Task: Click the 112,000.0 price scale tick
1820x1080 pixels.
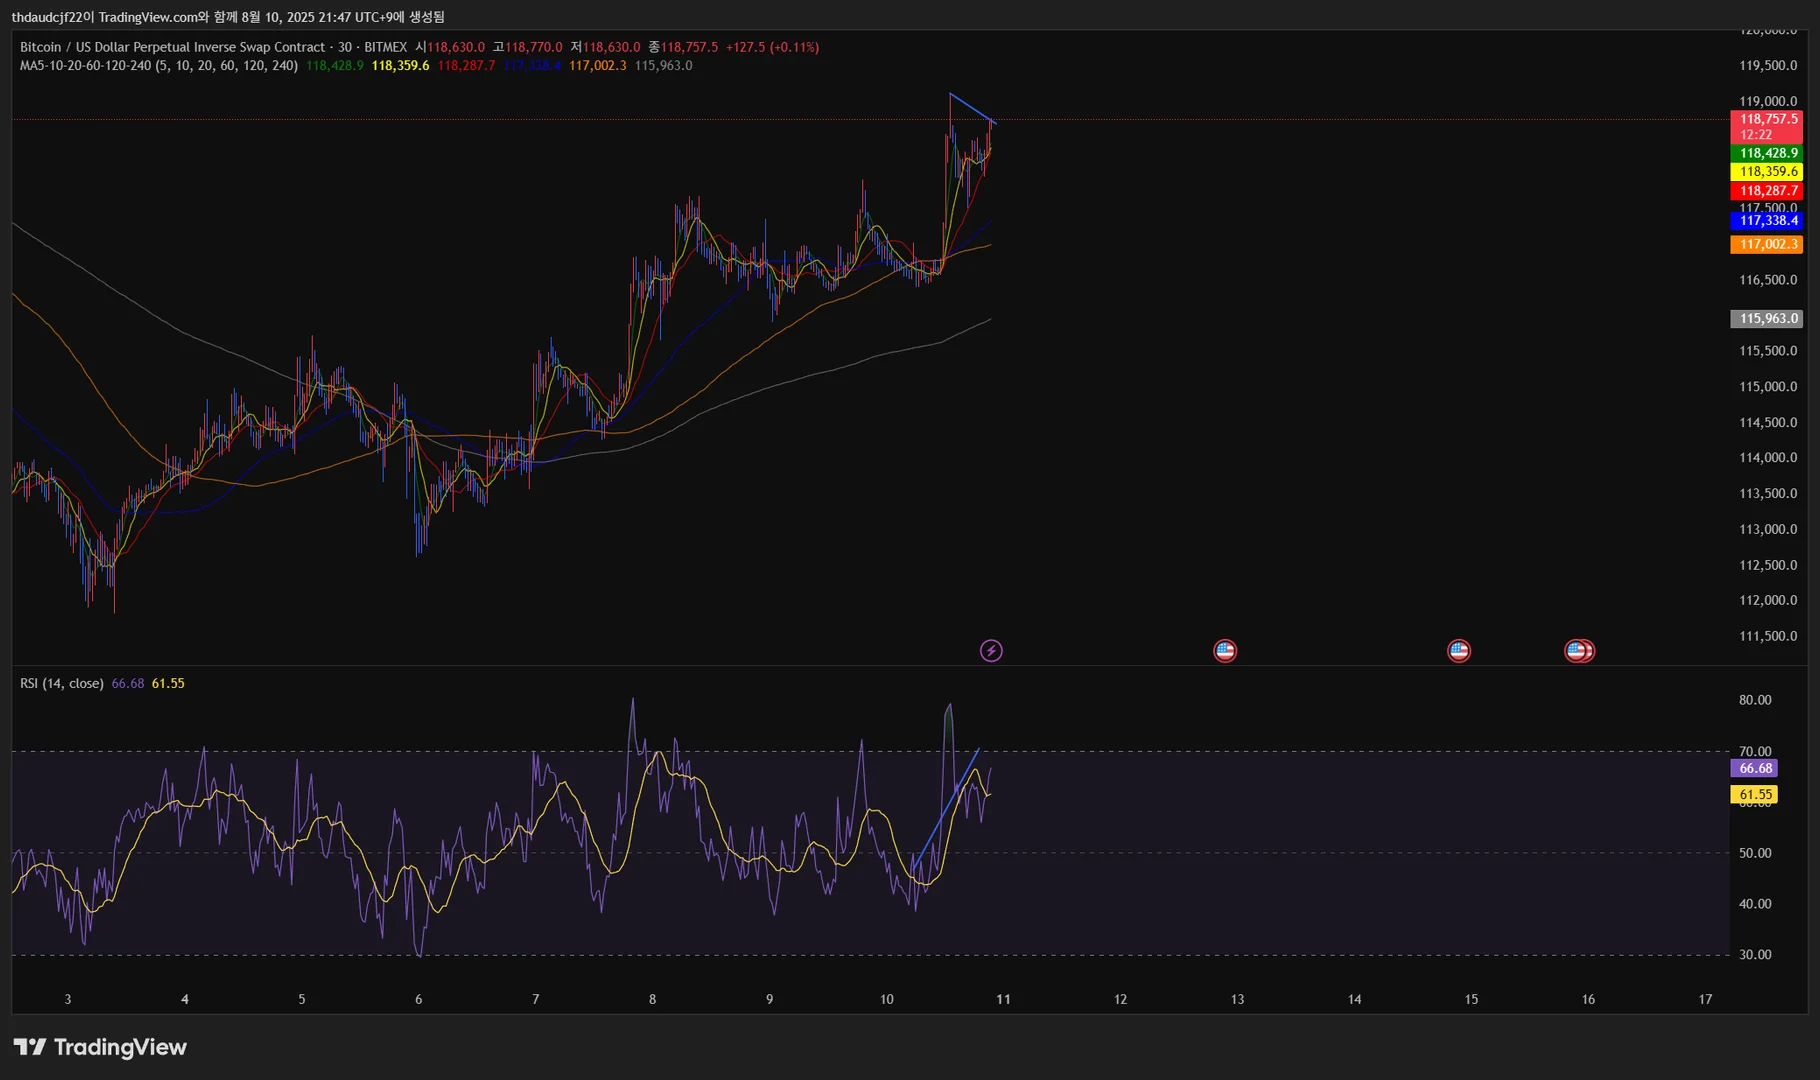Action: tap(1768, 601)
